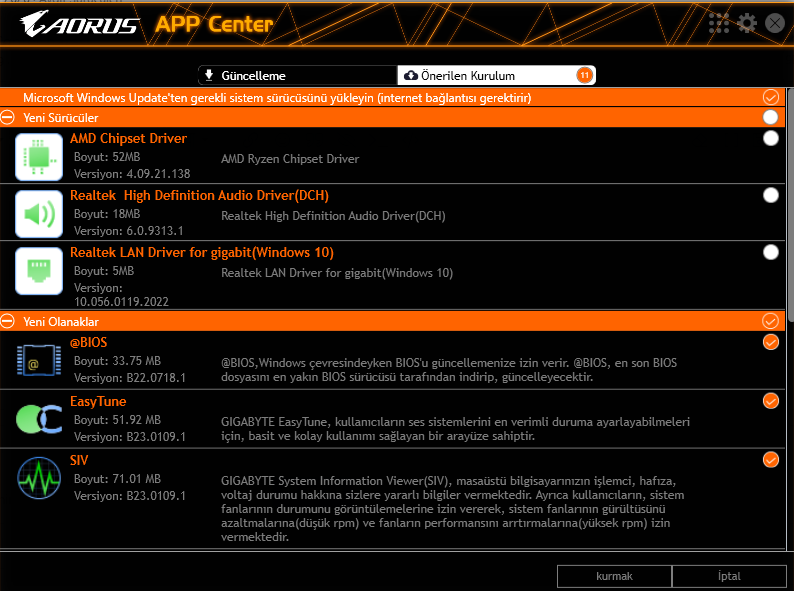Image resolution: width=794 pixels, height=591 pixels.
Task: Click the @BIOS chip icon
Action: [x=39, y=361]
